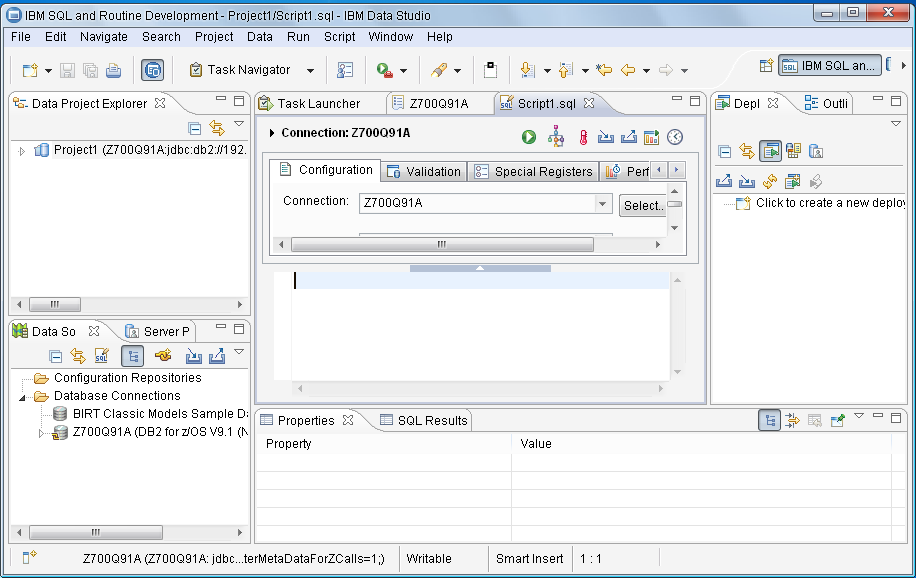916x578 pixels.
Task: Toggle Show Categories button in Properties panel
Action: coord(769,421)
